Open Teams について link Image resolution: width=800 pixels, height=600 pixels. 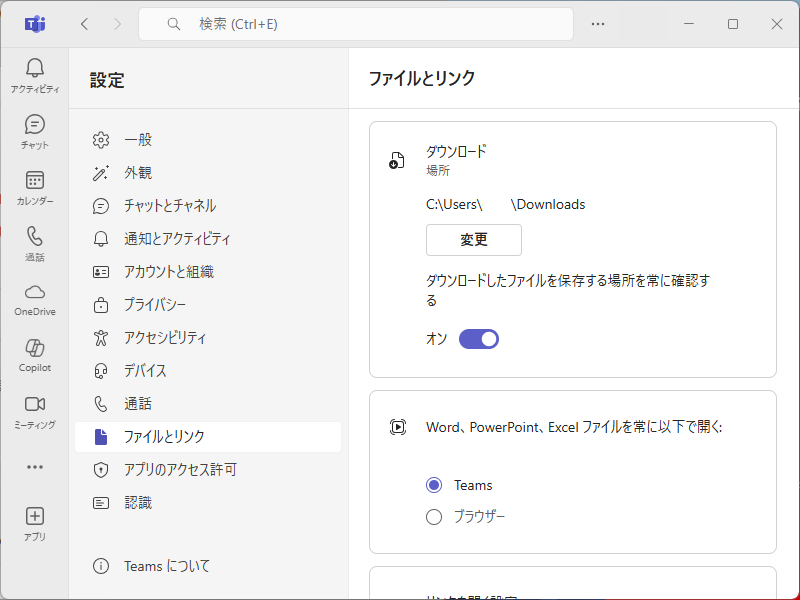167,566
